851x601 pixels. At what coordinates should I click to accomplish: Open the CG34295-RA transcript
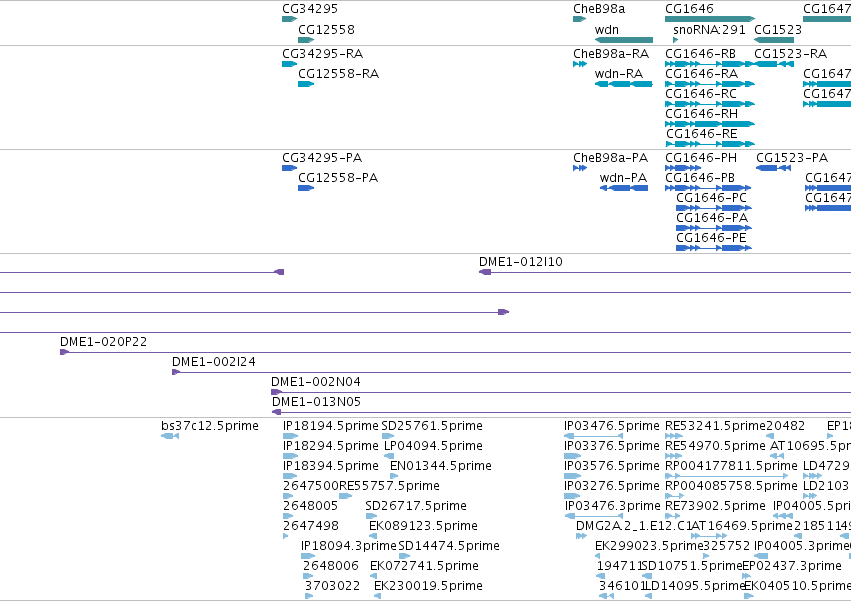click(289, 64)
